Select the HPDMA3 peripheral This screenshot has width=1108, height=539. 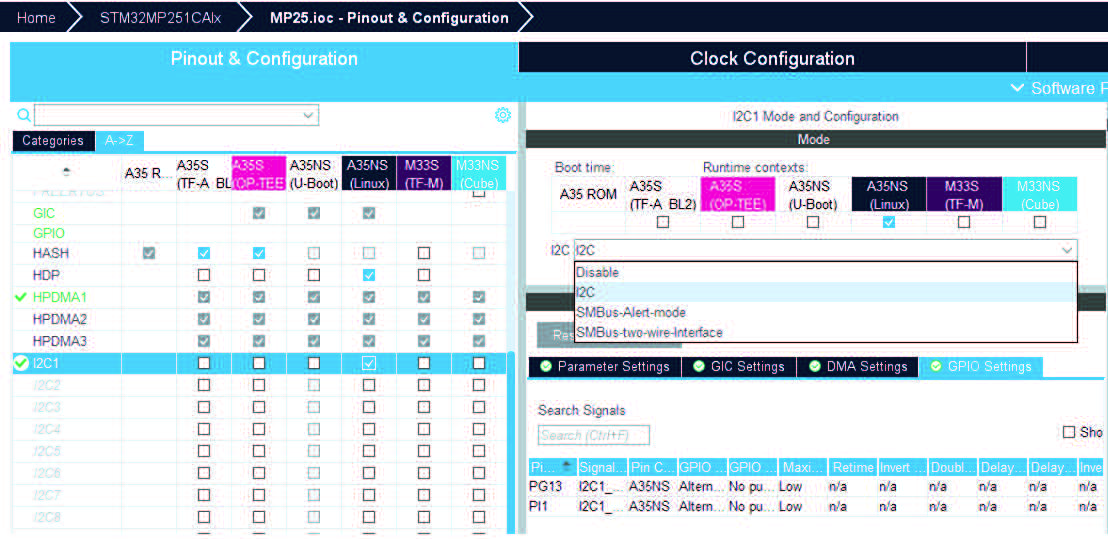59,341
